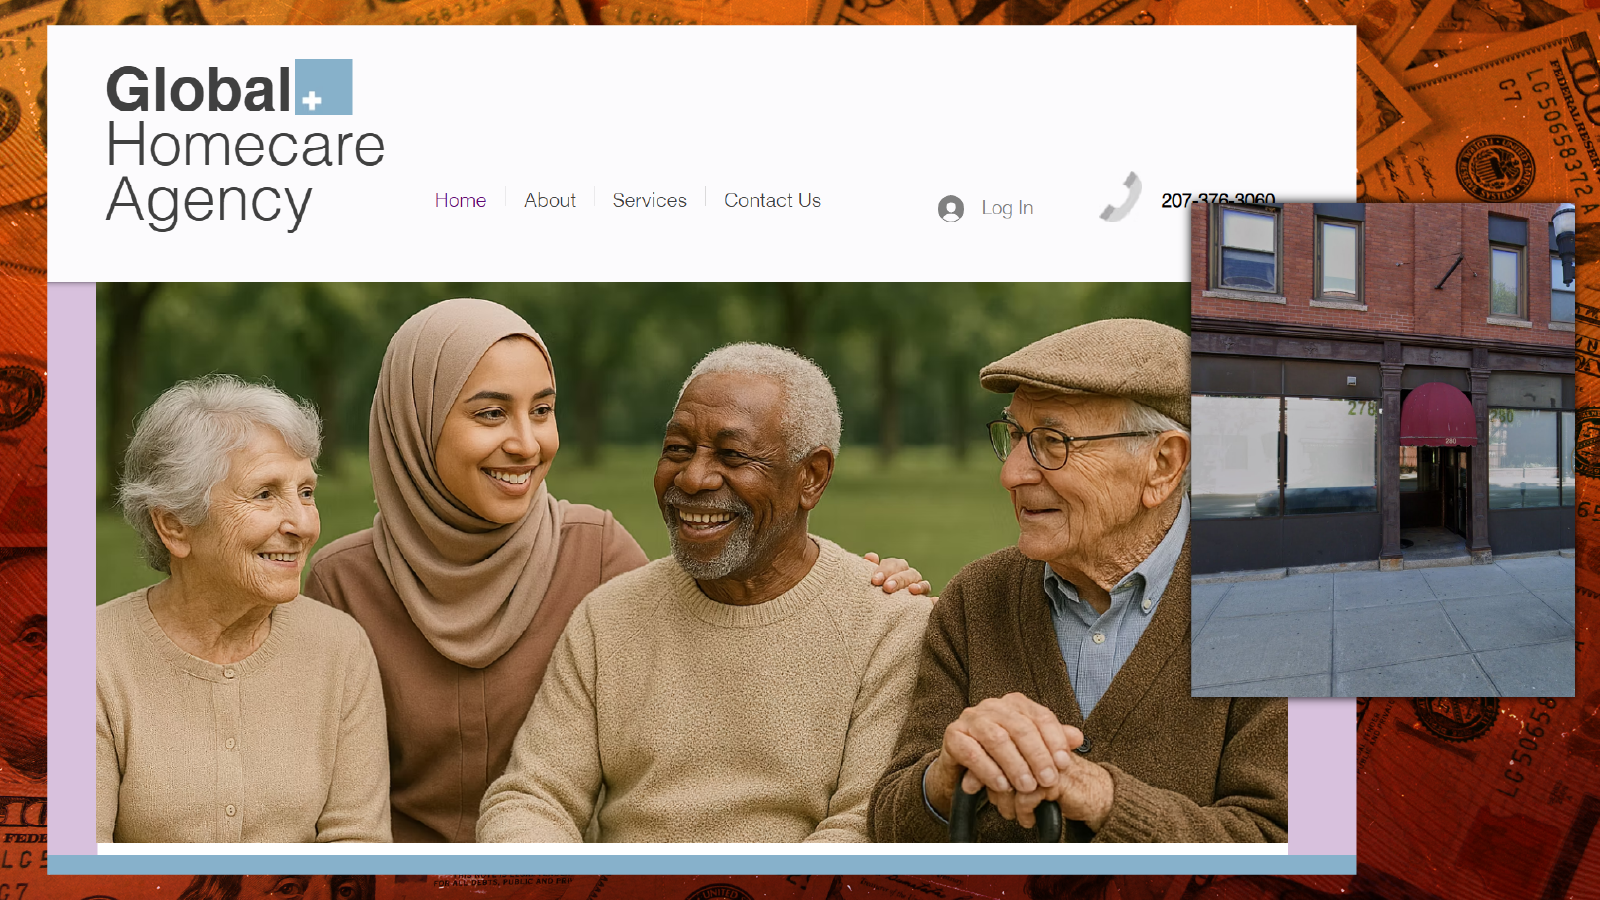Click the phone number 207-376-3060
The width and height of the screenshot is (1600, 900).
point(1217,197)
